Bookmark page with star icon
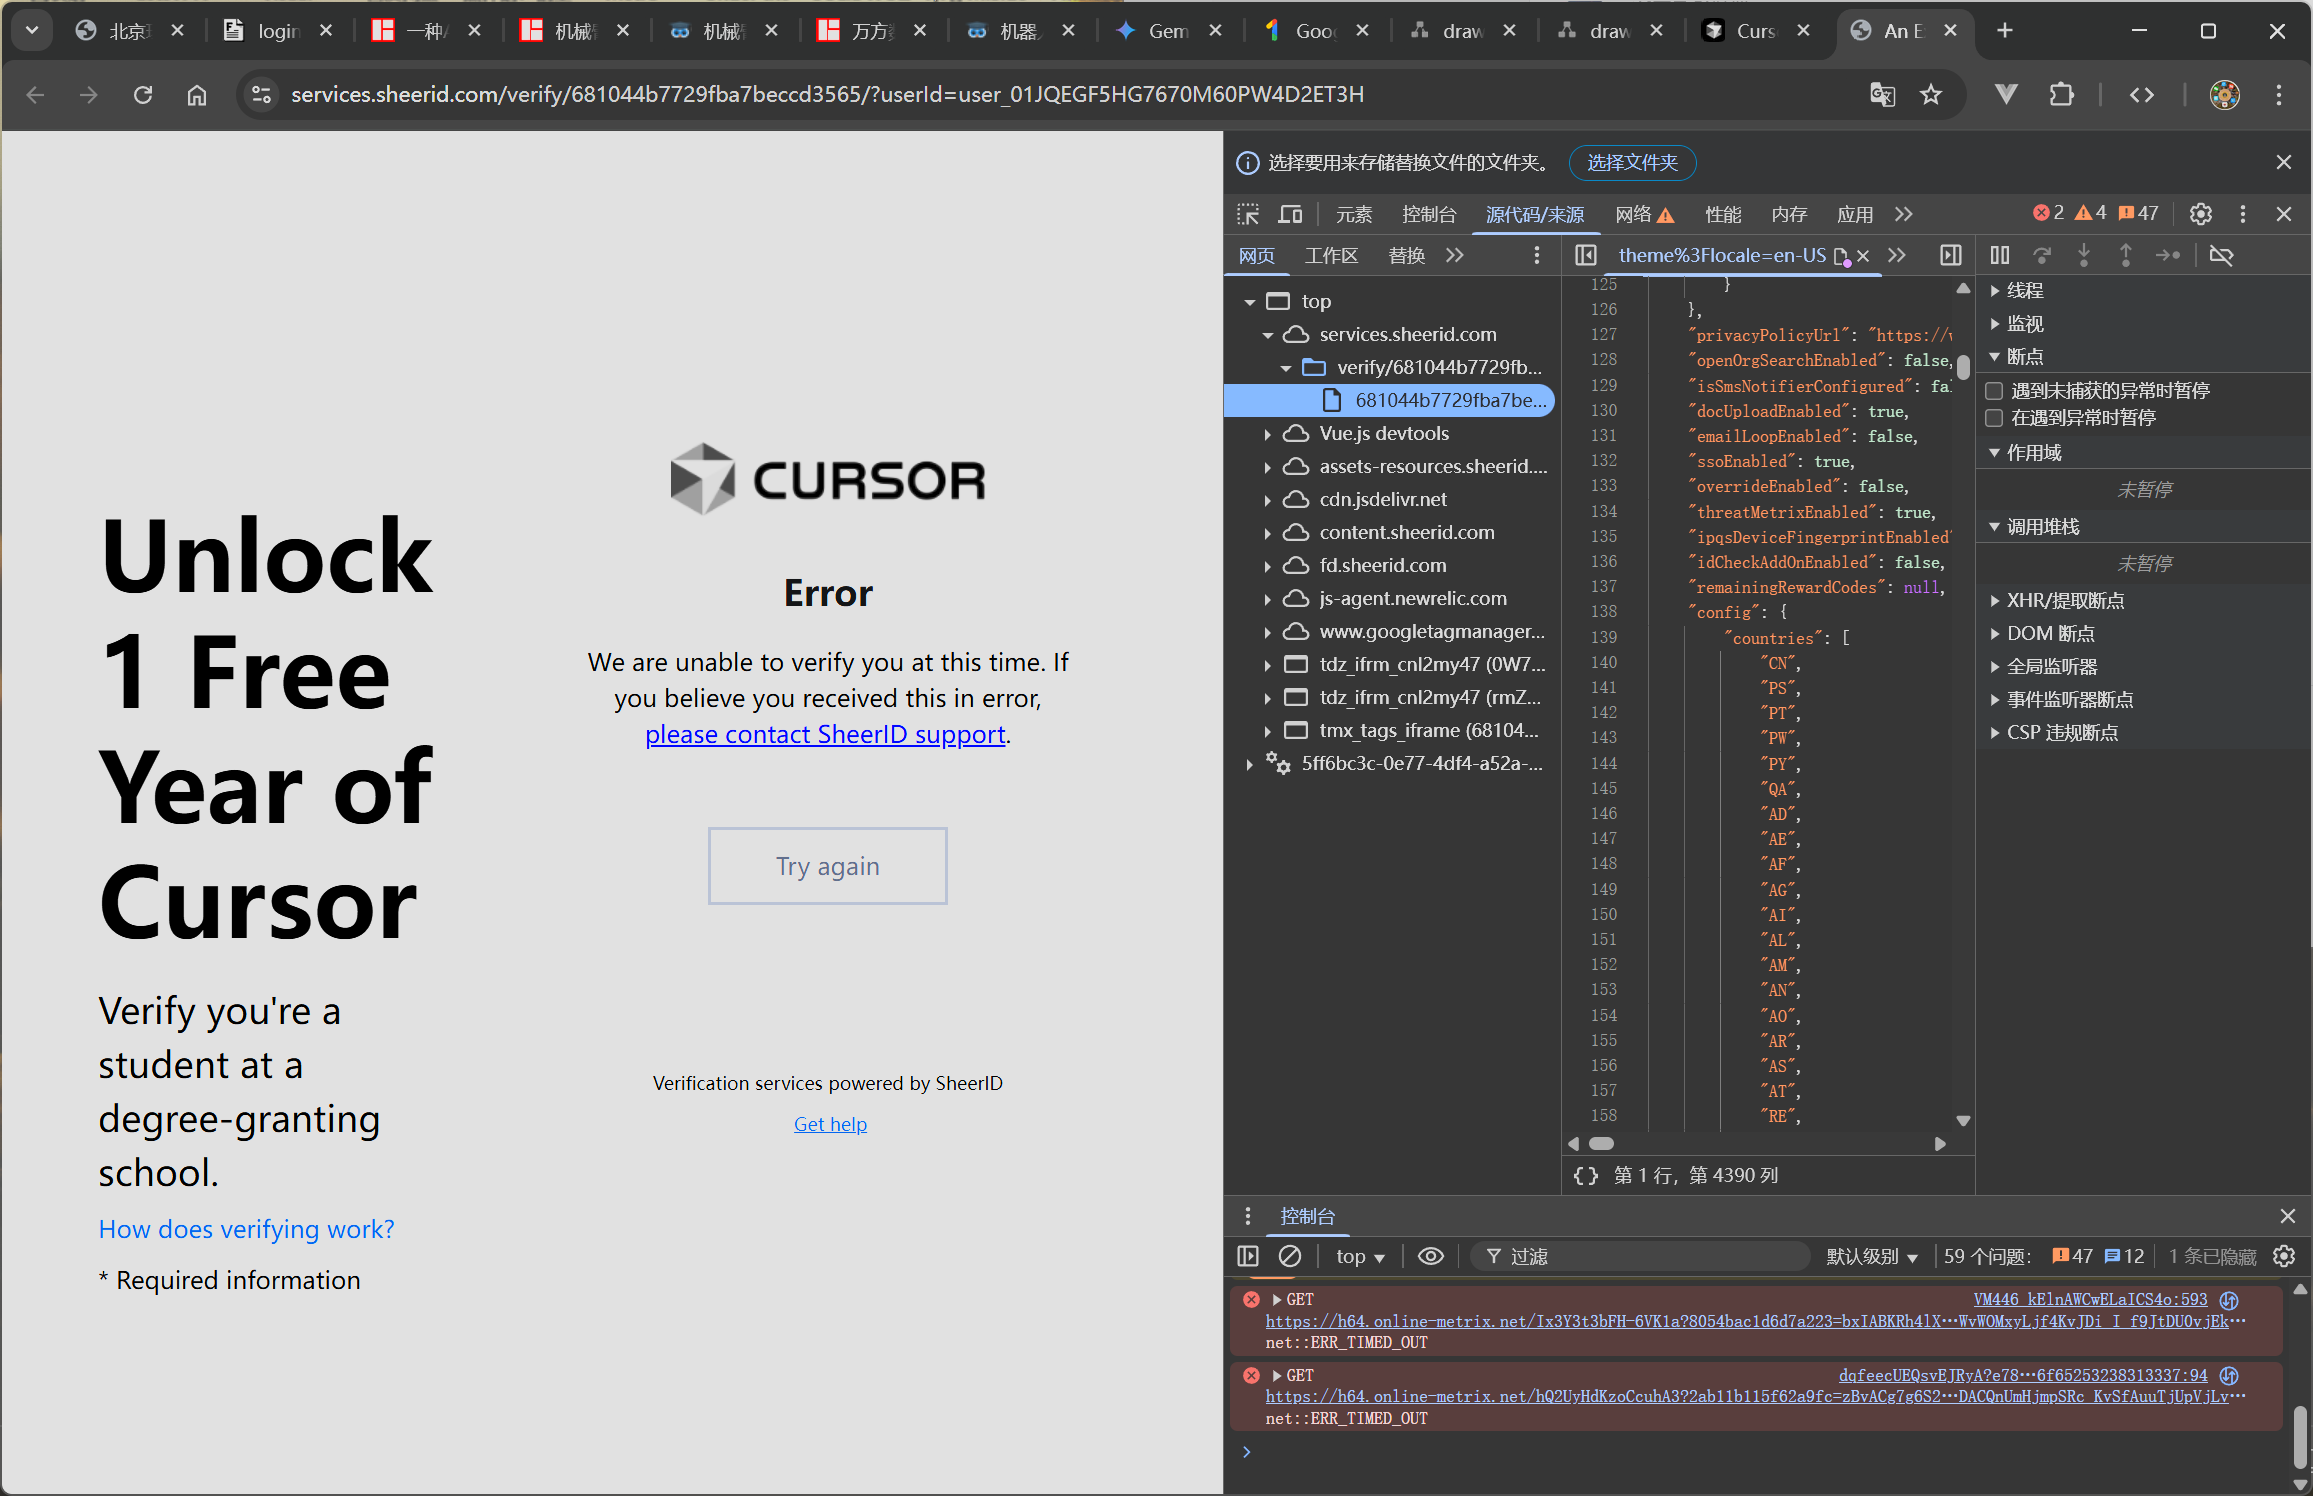The image size is (2313, 1496). coord(1930,94)
